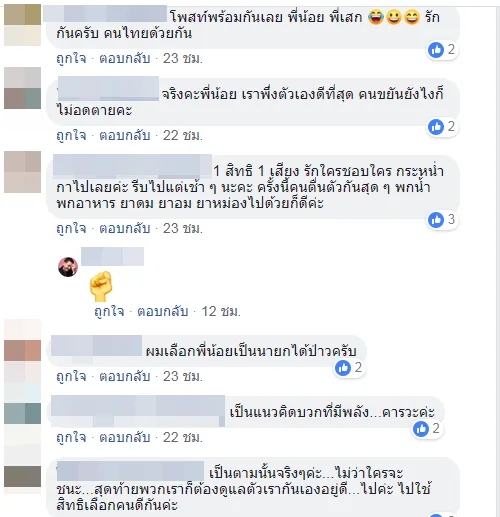
Task: Click ตอบกลับ under fist emoji reply
Action: point(163,311)
